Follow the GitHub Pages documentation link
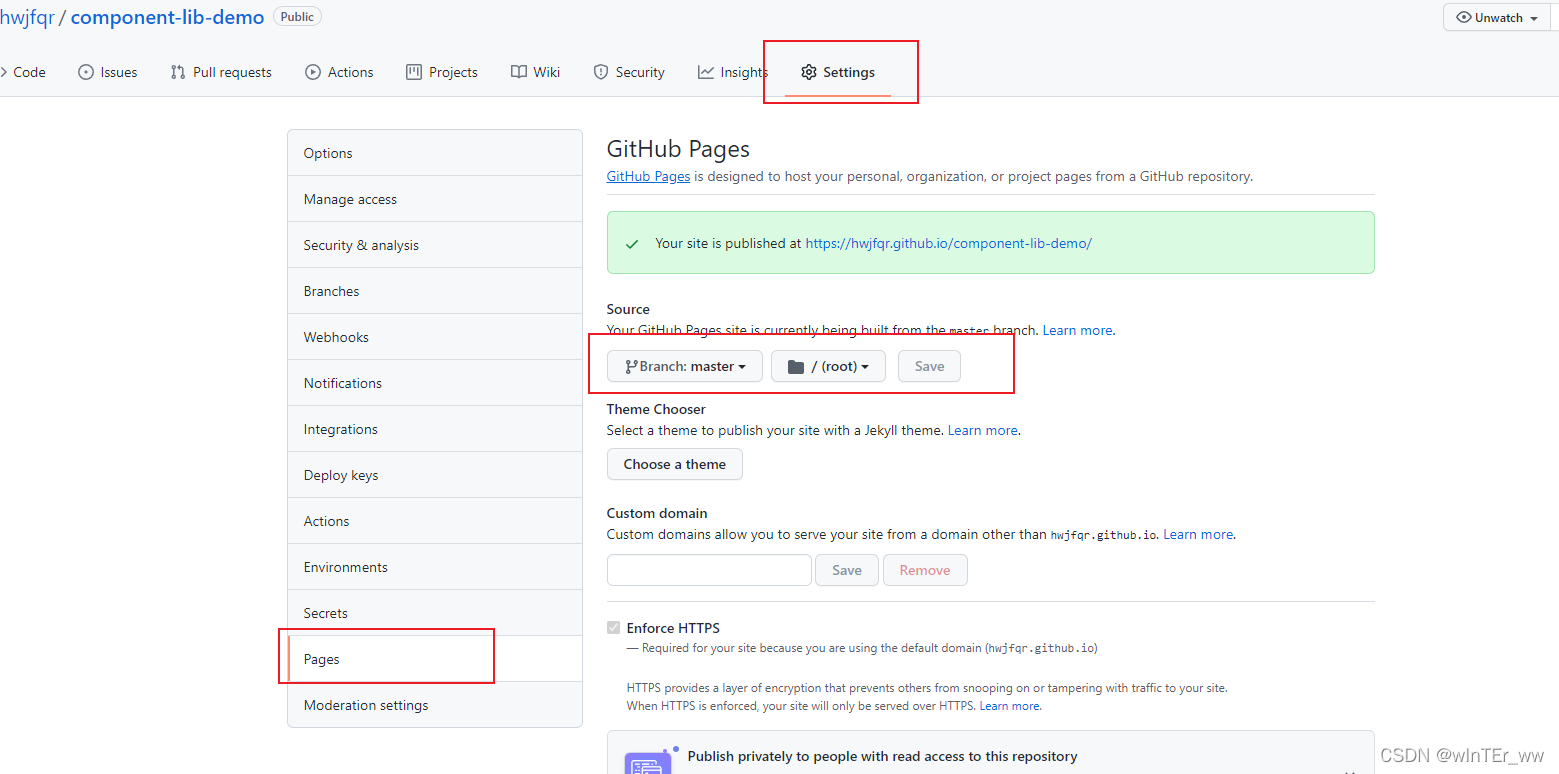 648,176
